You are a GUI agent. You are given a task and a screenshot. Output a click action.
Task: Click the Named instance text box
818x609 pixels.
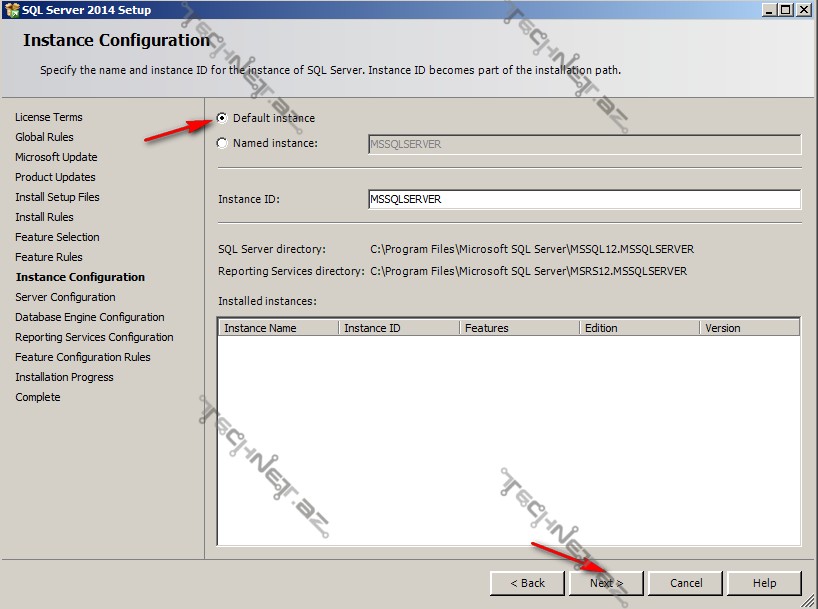click(584, 144)
